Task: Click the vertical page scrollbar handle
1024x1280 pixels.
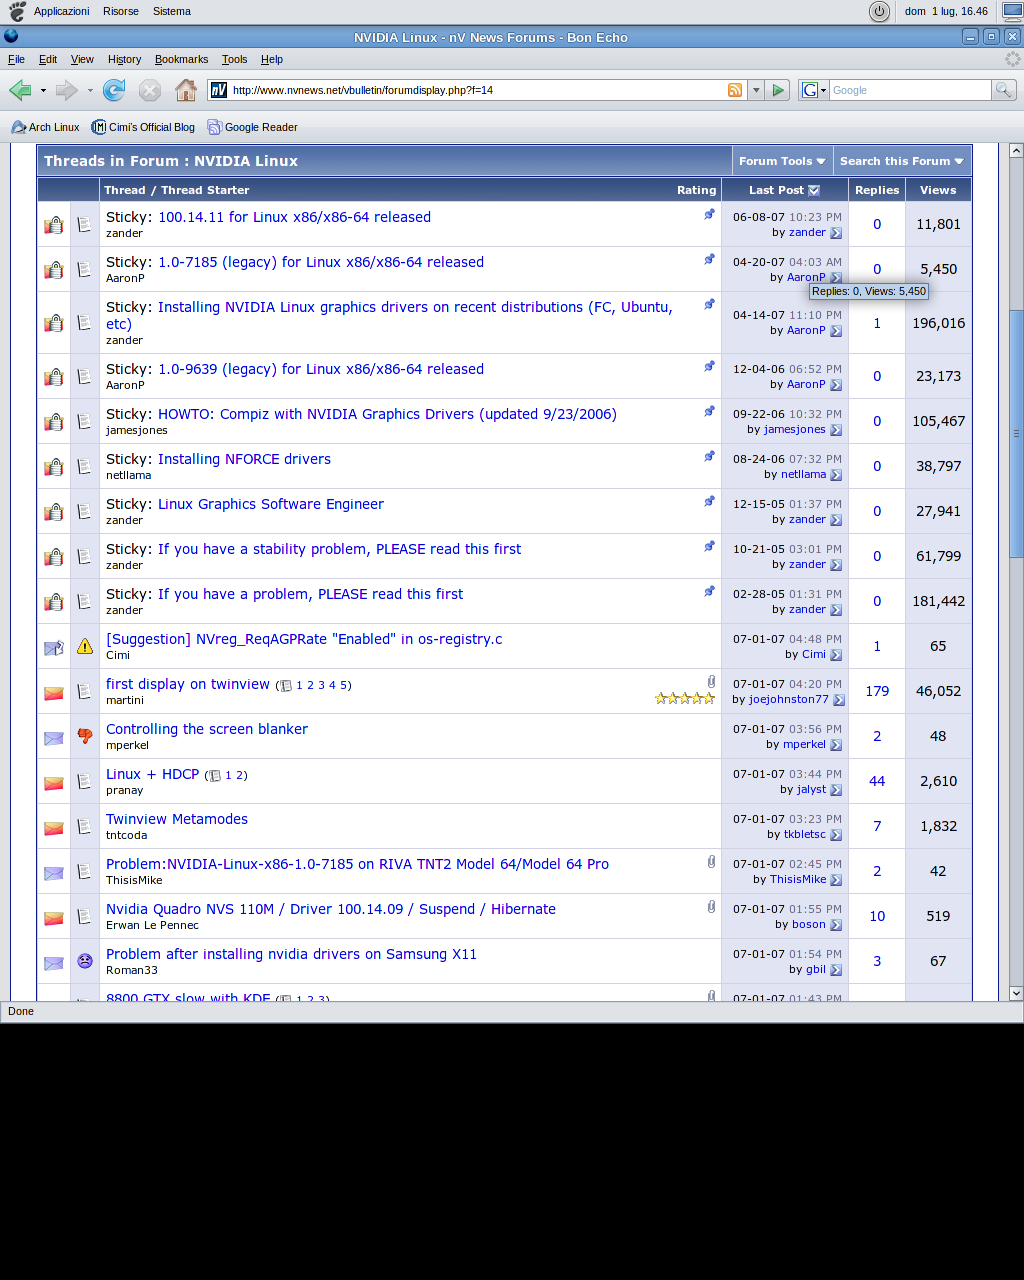Action: tap(1016, 433)
